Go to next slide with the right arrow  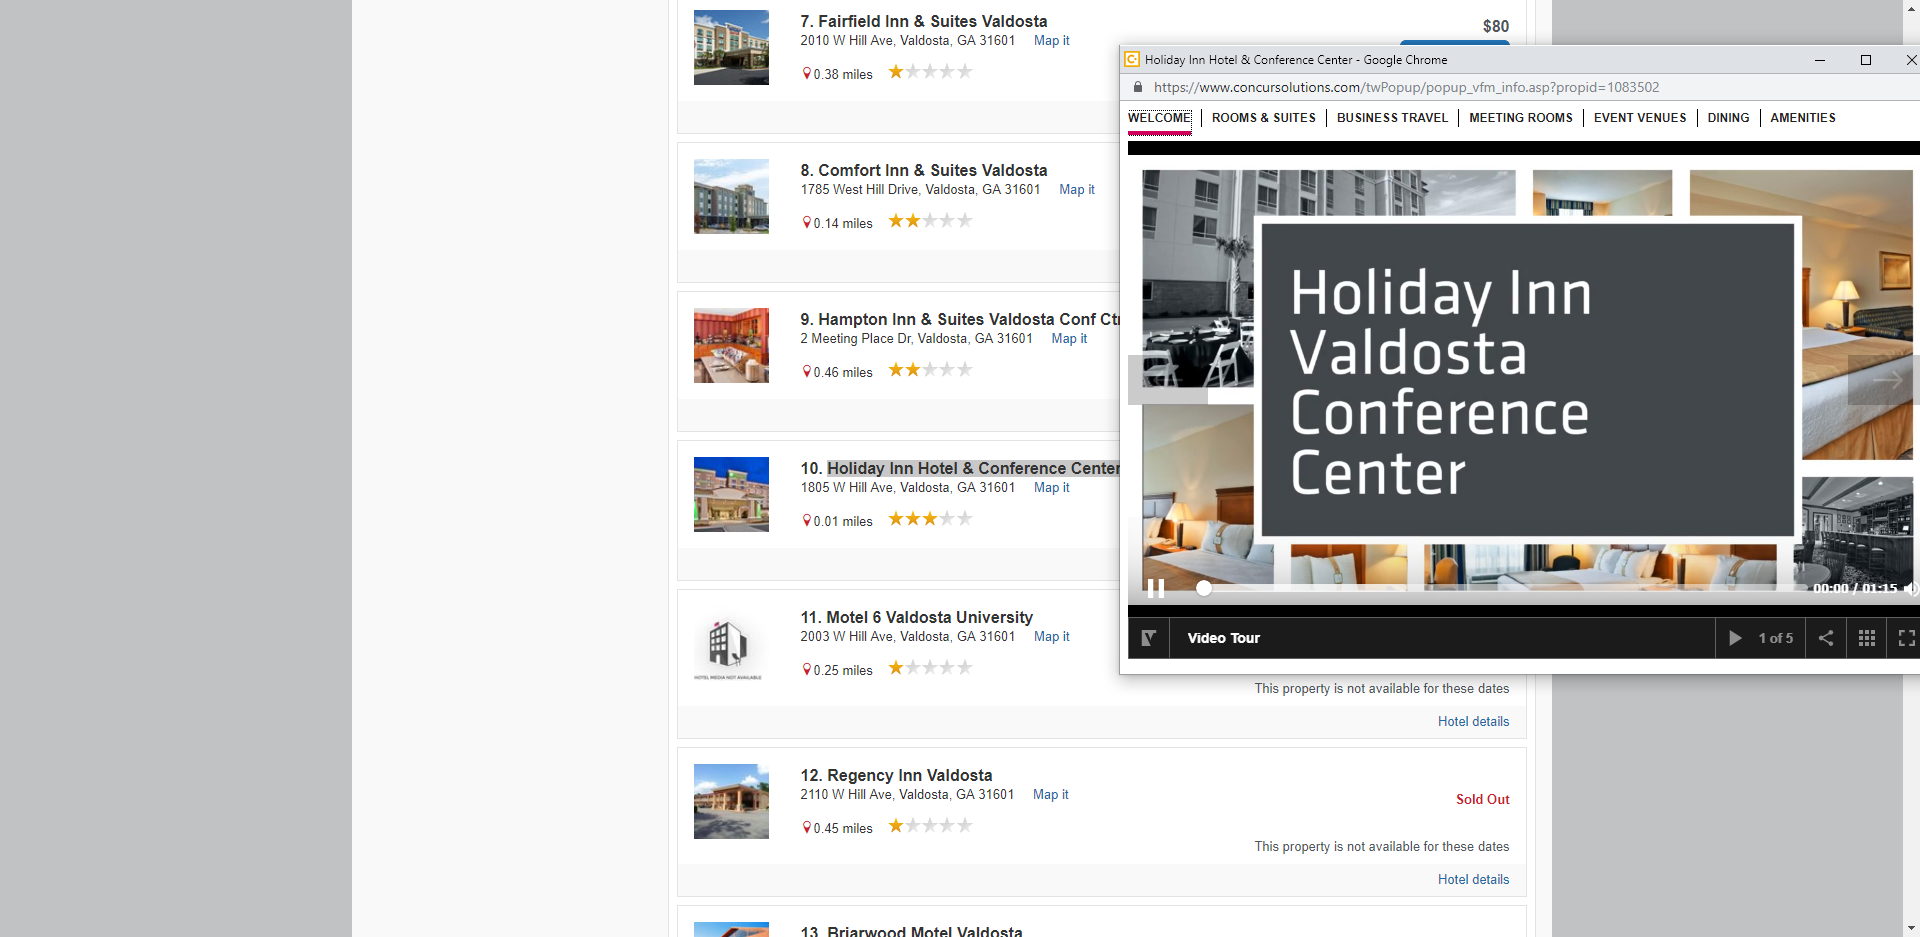1884,380
